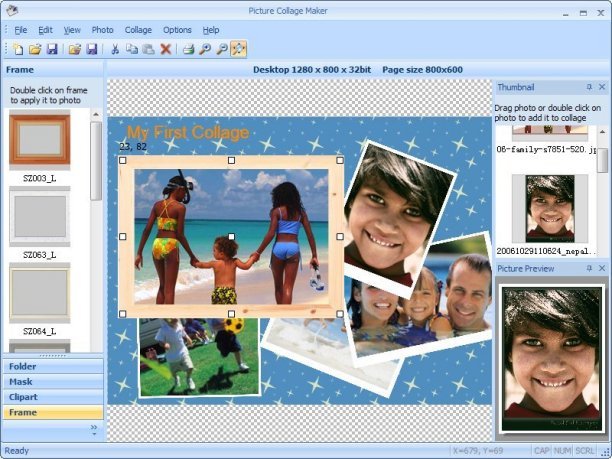
Task: Click the Ready status bar text
Action: click(x=17, y=451)
